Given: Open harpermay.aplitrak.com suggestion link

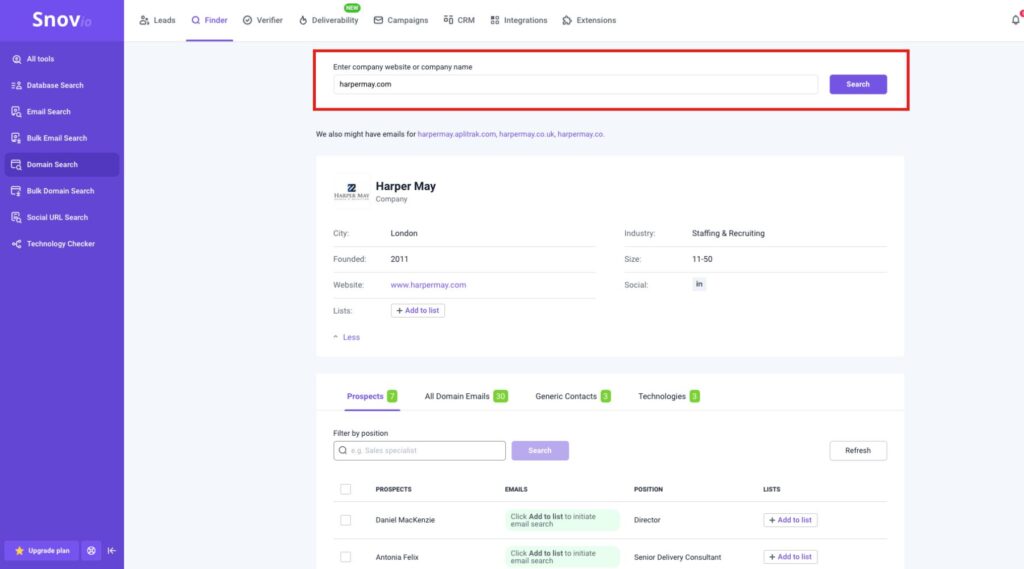Looking at the screenshot, I should [x=456, y=134].
